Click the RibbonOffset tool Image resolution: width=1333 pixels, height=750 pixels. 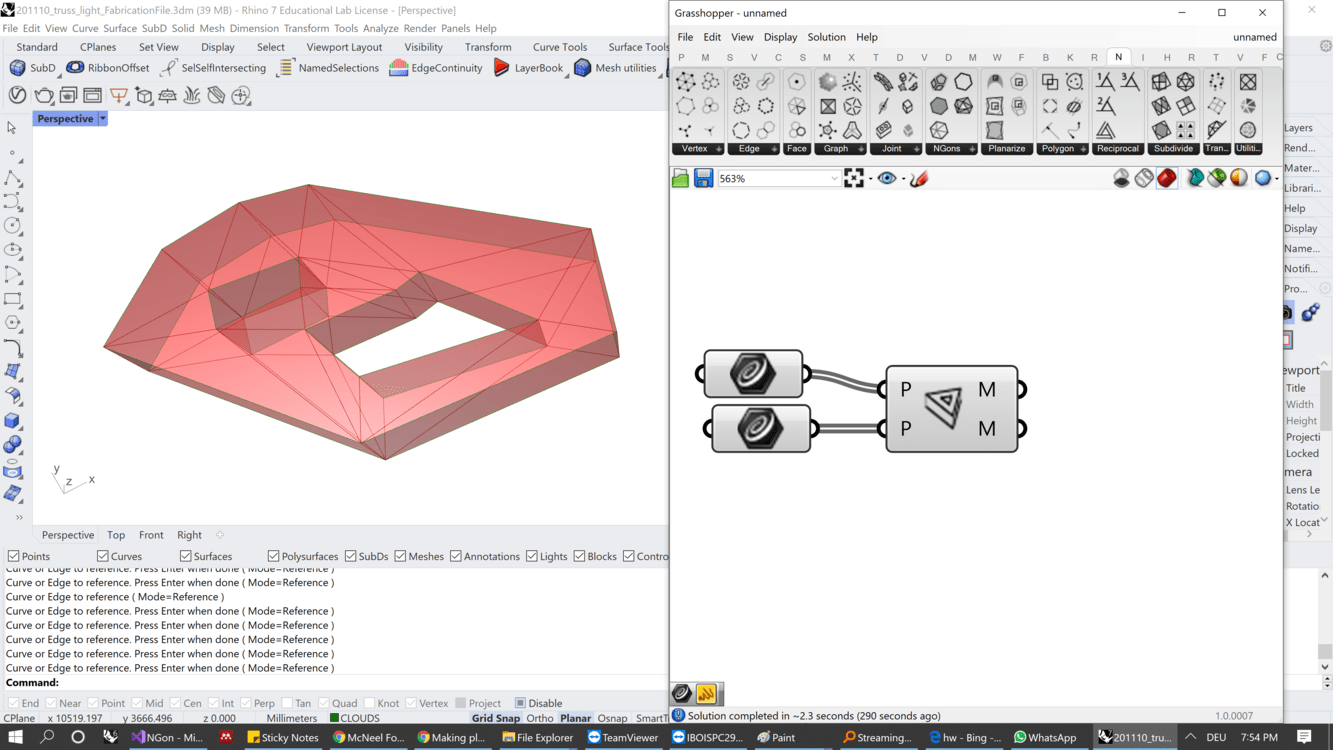(75, 68)
